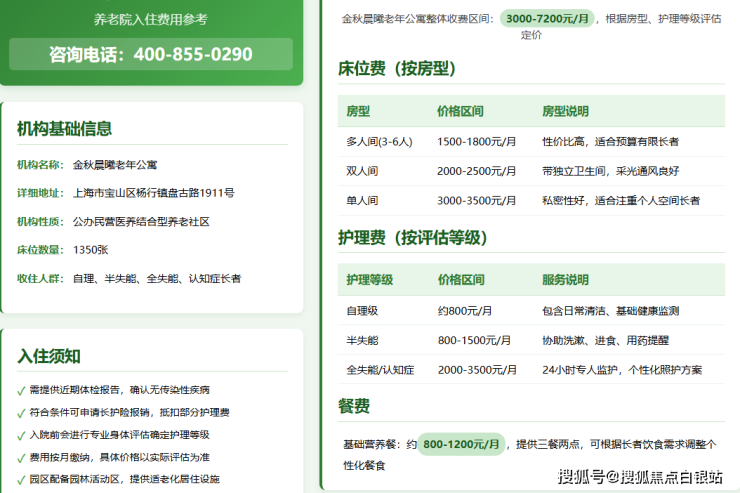
Task: Select the 单人间 row cell
Action: click(x=362, y=201)
